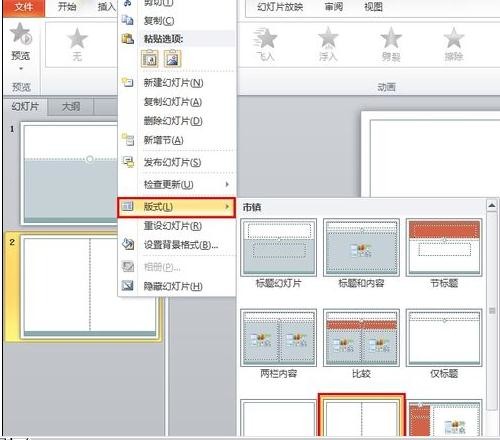Image resolution: width=500 pixels, height=440 pixels.
Task: Open the 版式(L) layout submenu
Action: 177,207
